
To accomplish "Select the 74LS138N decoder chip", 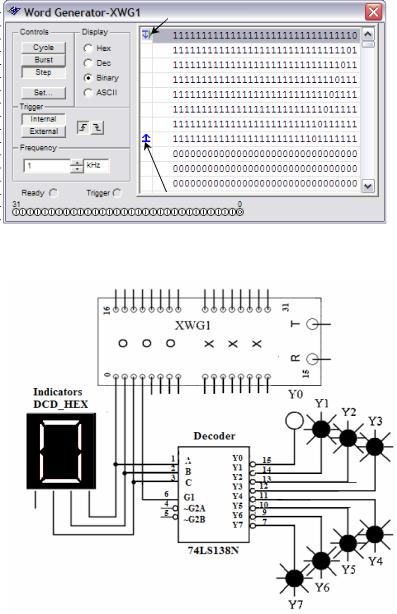I will click(214, 494).
